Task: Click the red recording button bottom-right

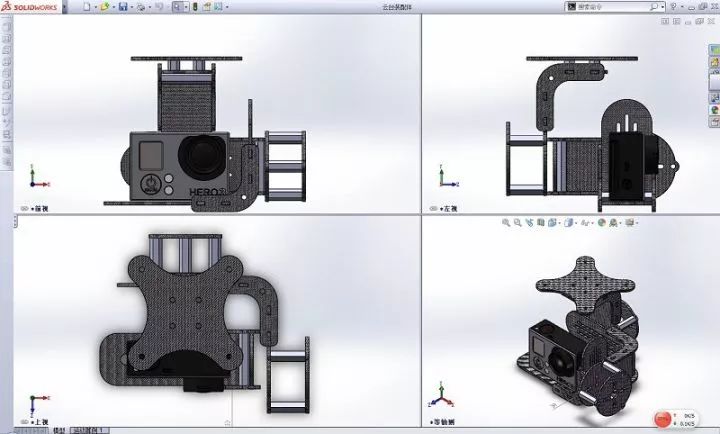Action: (663, 419)
